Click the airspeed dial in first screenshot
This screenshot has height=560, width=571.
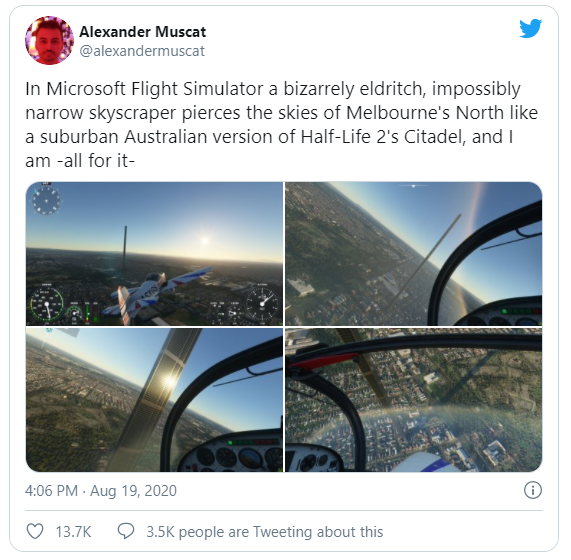47,305
